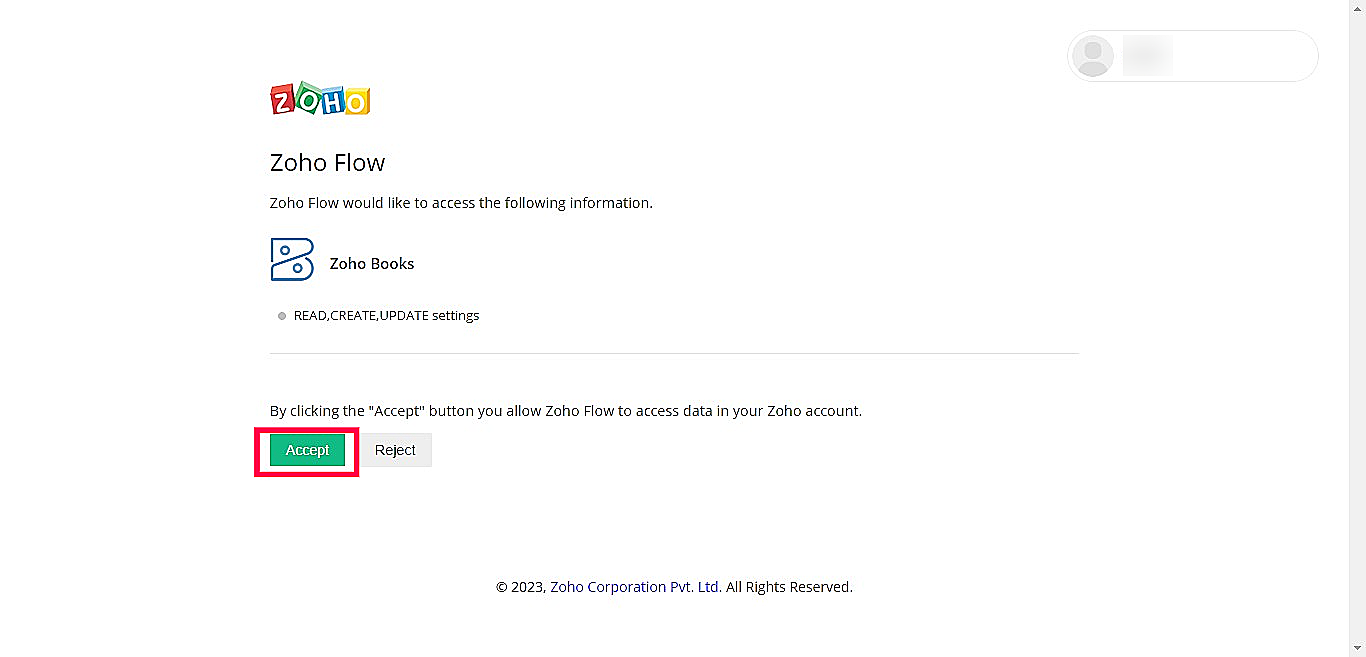Click the Zoho Books app icon

tap(292, 260)
